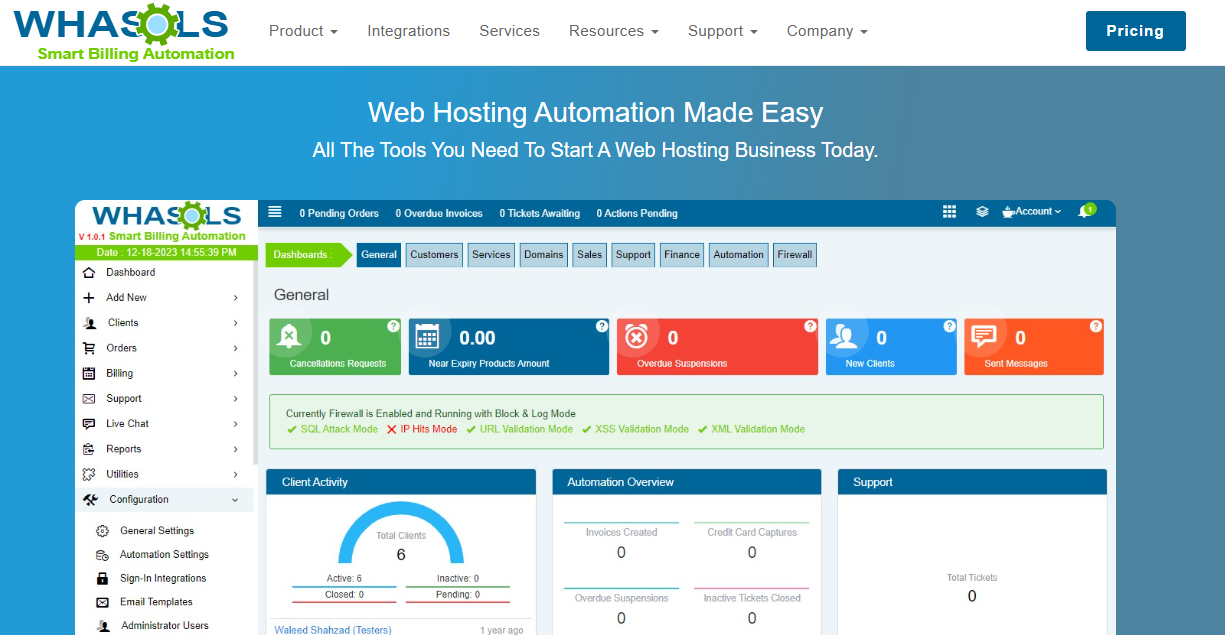The width and height of the screenshot is (1225, 635).
Task: Click the Near Expiry calendar icon
Action: tap(427, 337)
